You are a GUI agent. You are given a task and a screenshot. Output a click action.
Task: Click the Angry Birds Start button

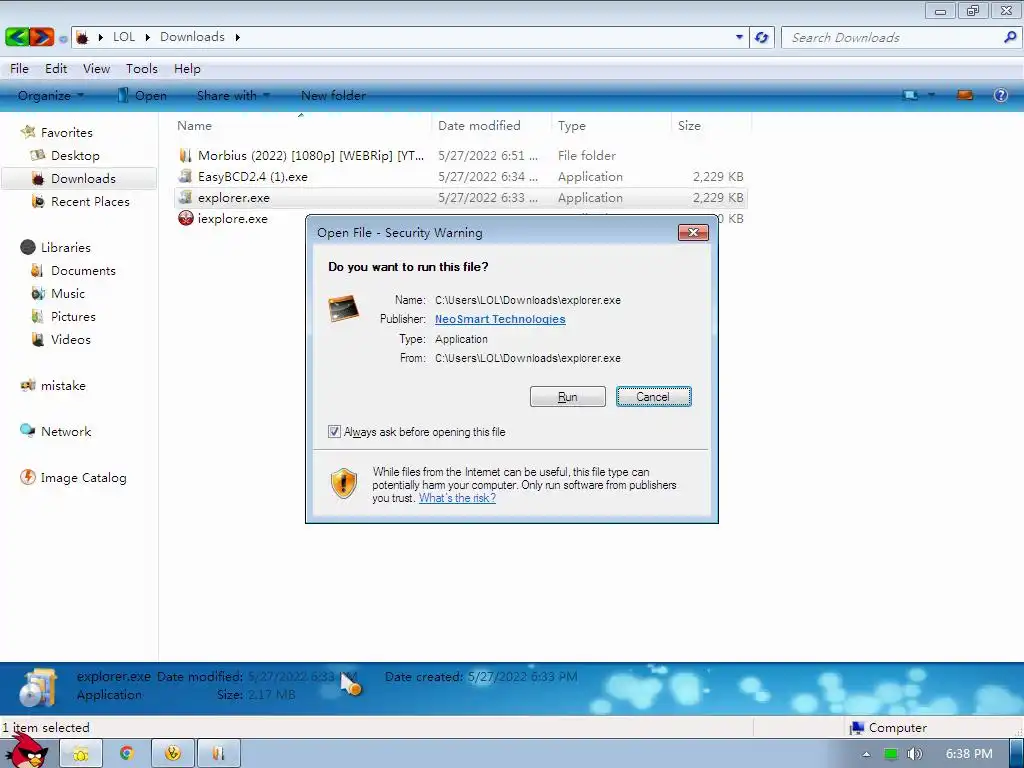tap(29, 752)
